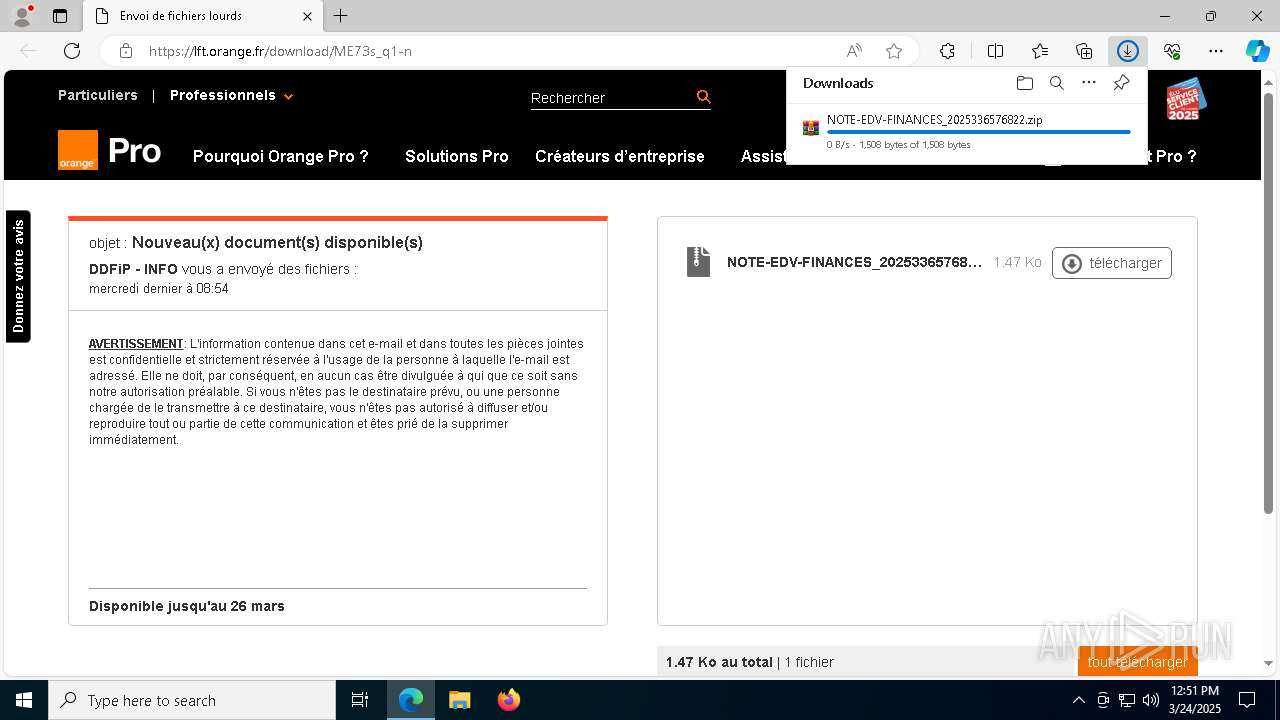Open a new browser tab
1280x720 pixels.
[341, 16]
